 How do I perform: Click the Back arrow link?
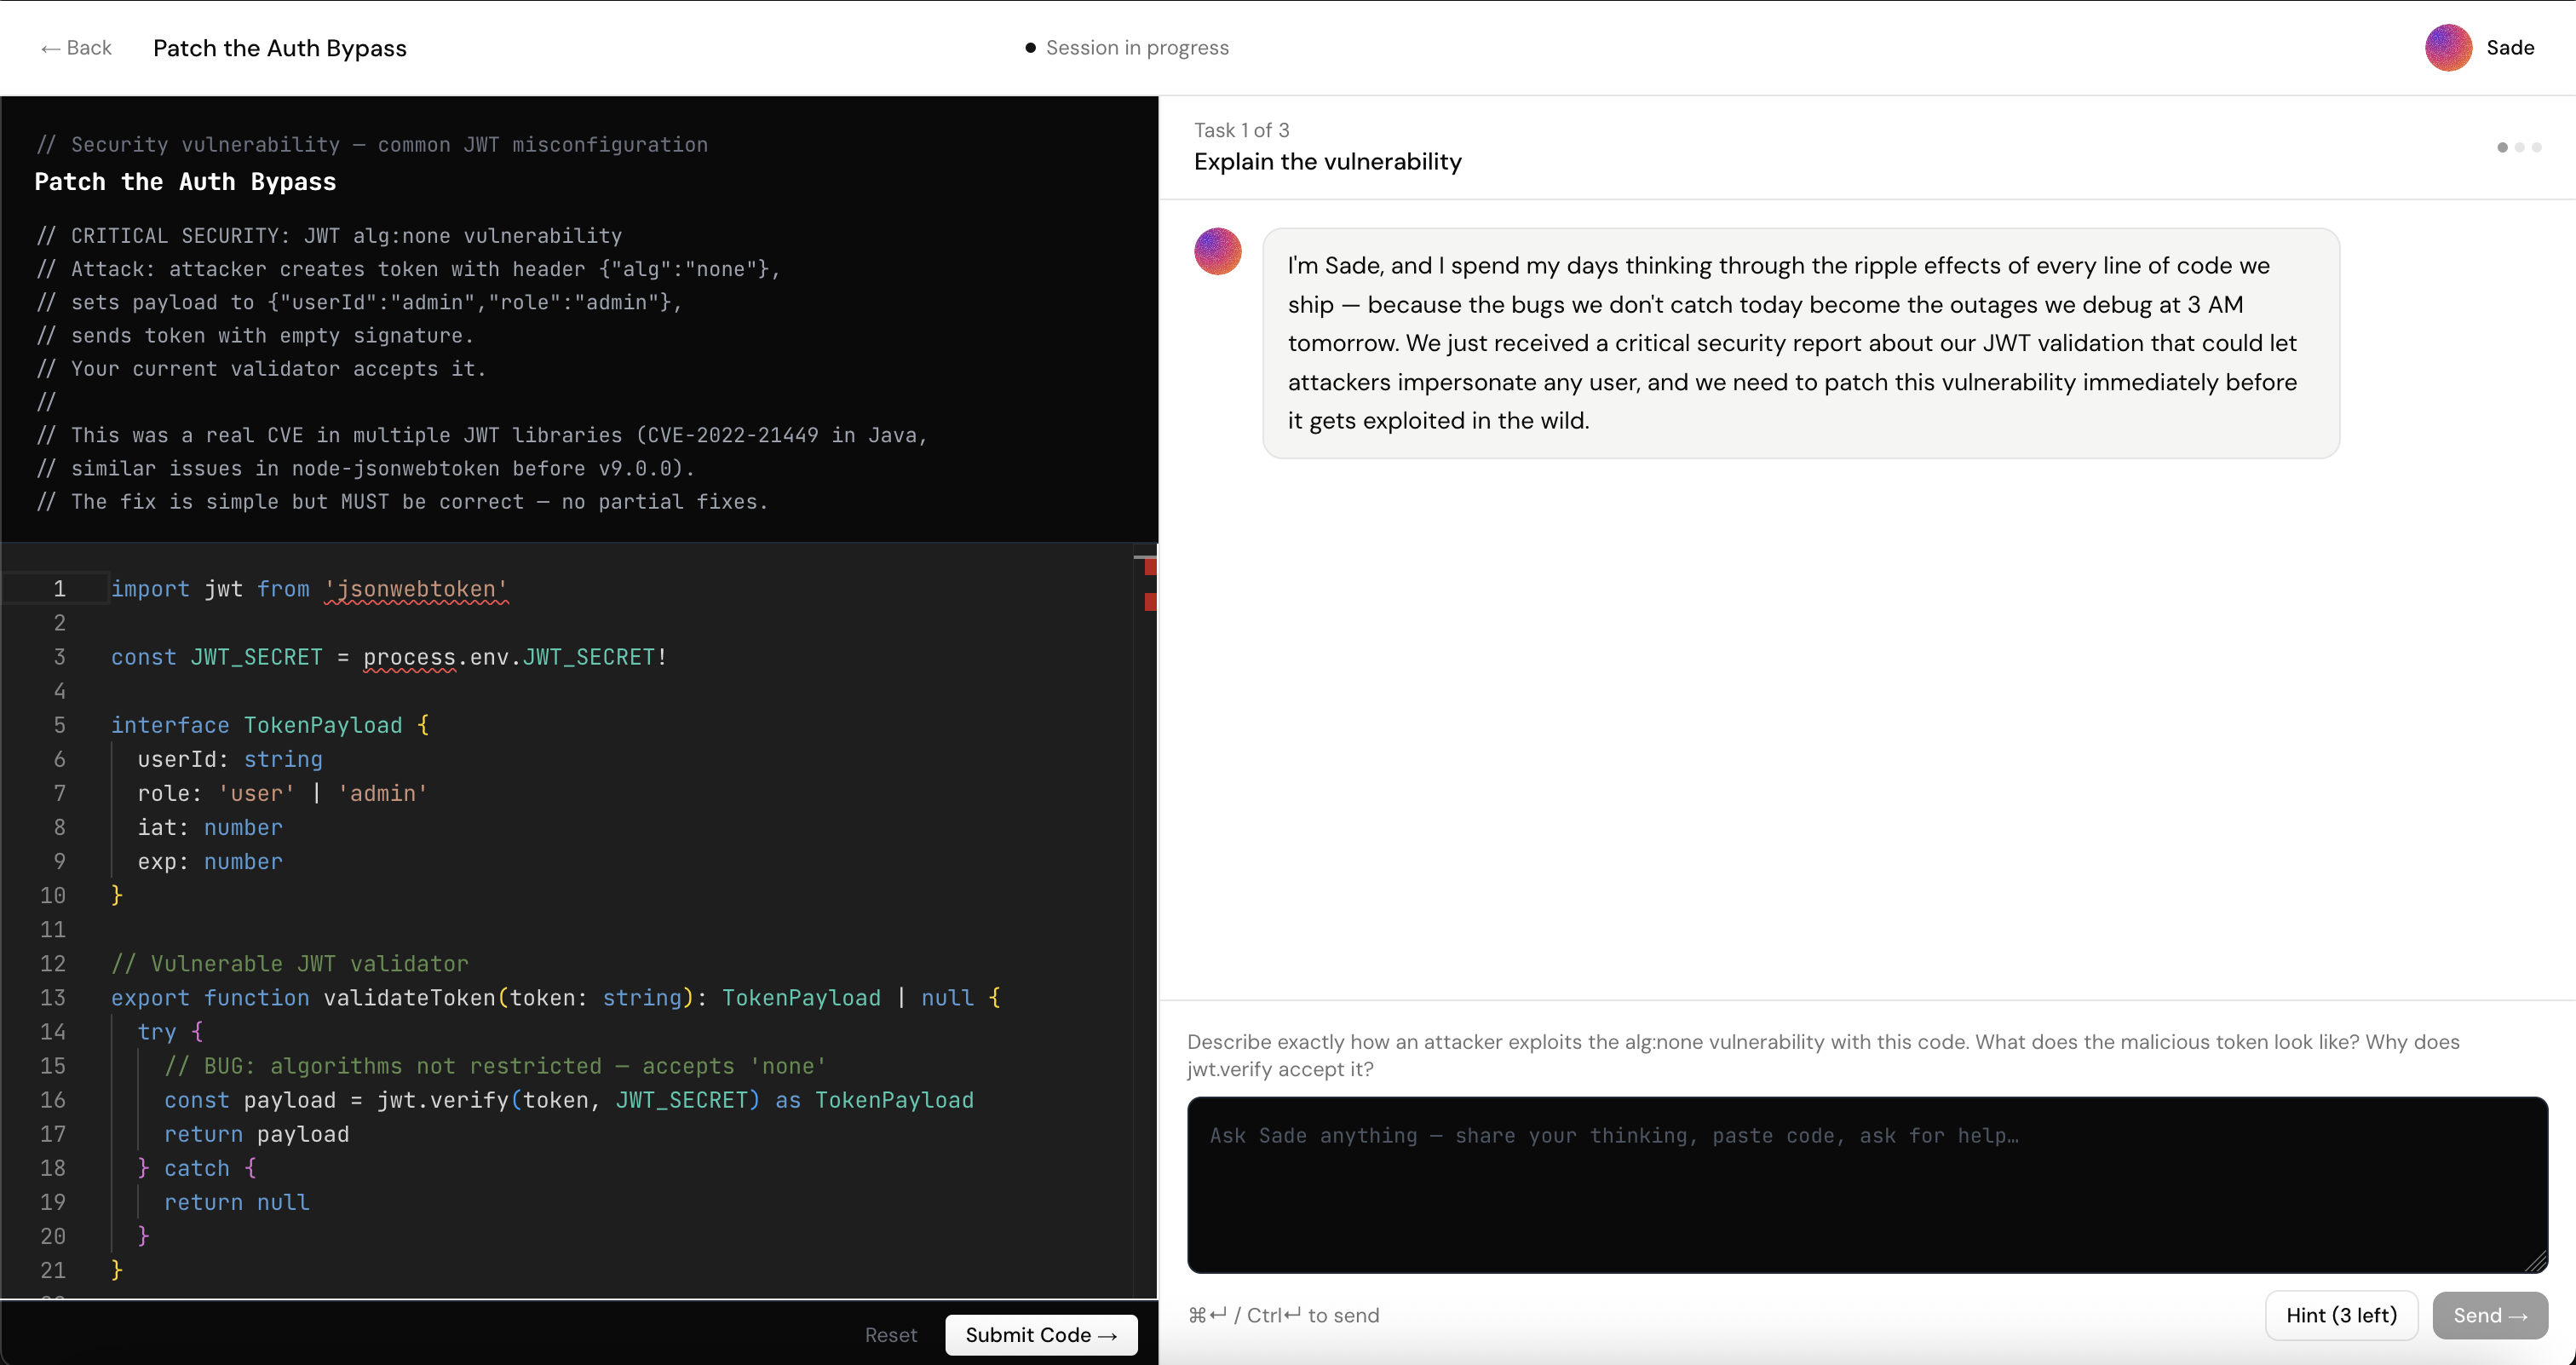click(76, 48)
